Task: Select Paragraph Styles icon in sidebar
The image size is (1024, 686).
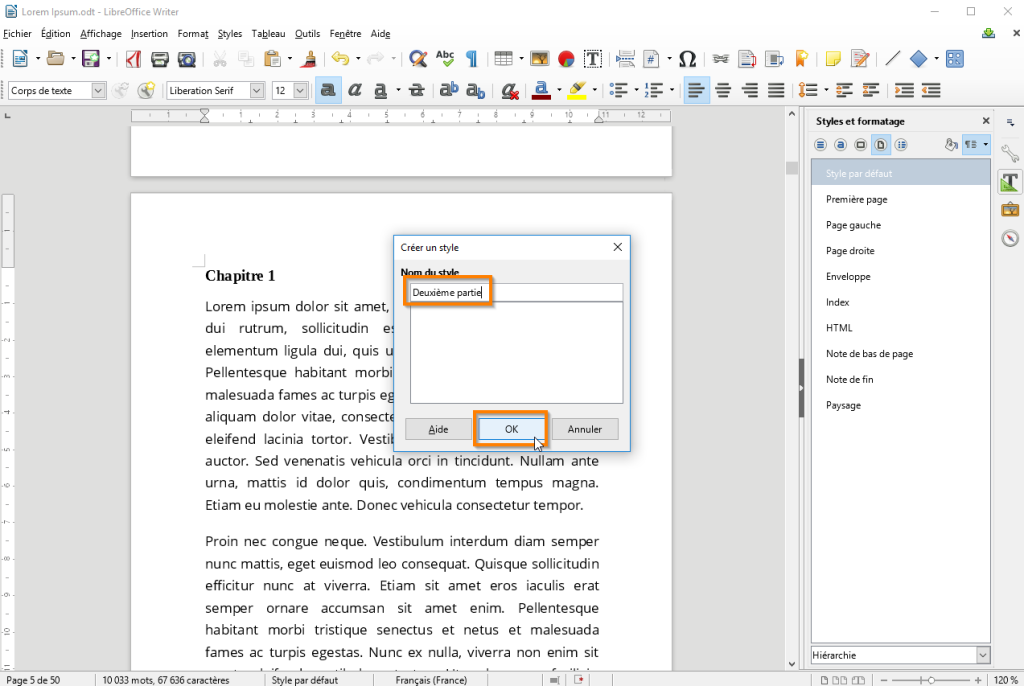Action: (820, 145)
